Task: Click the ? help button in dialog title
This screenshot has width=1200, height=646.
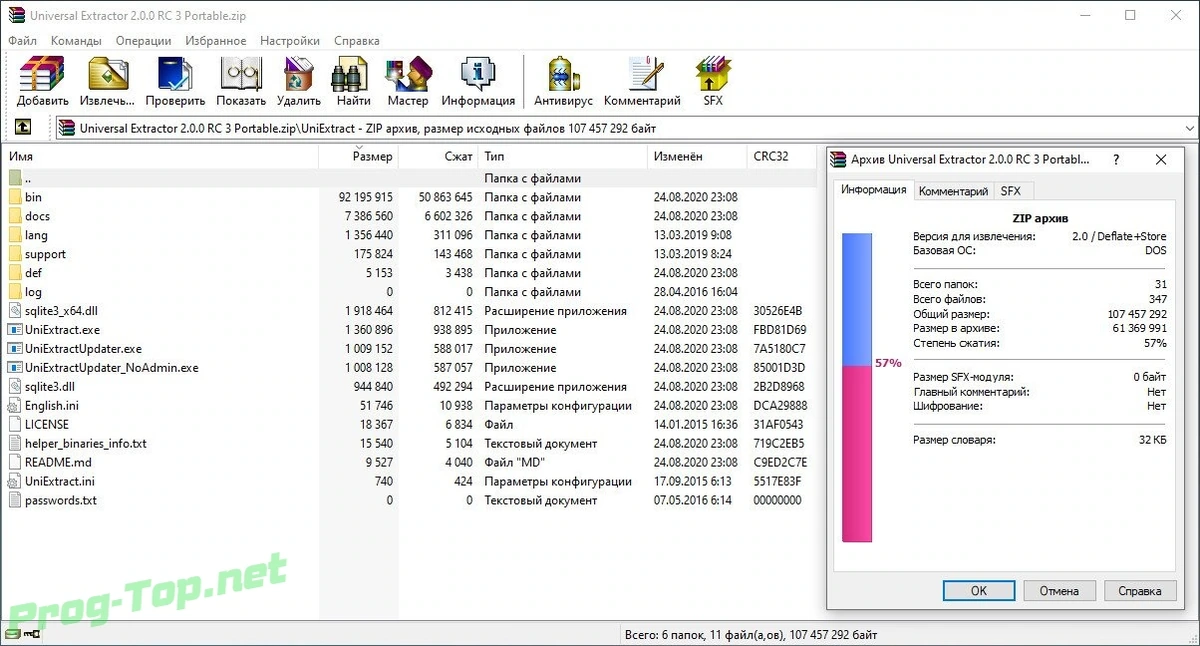Action: 1116,160
